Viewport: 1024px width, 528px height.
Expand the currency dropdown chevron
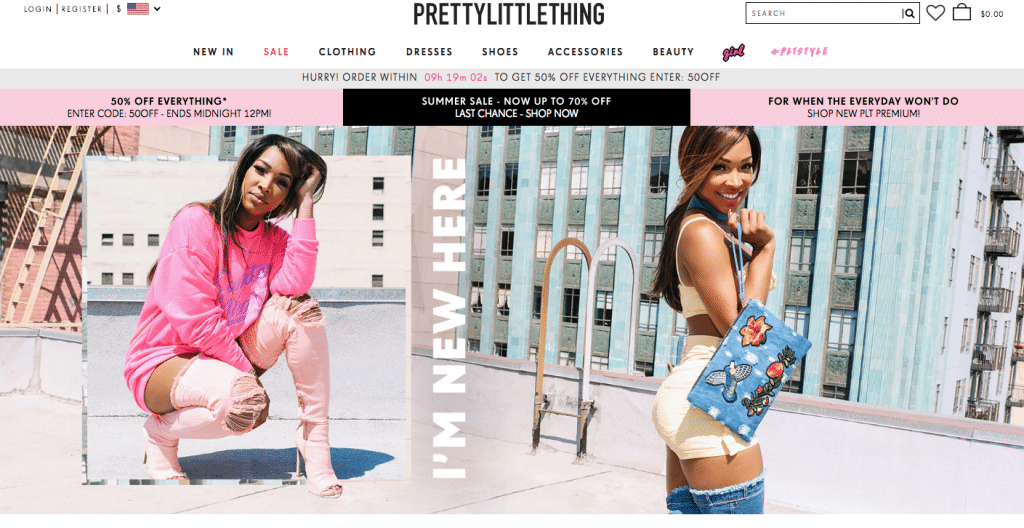(x=157, y=9)
